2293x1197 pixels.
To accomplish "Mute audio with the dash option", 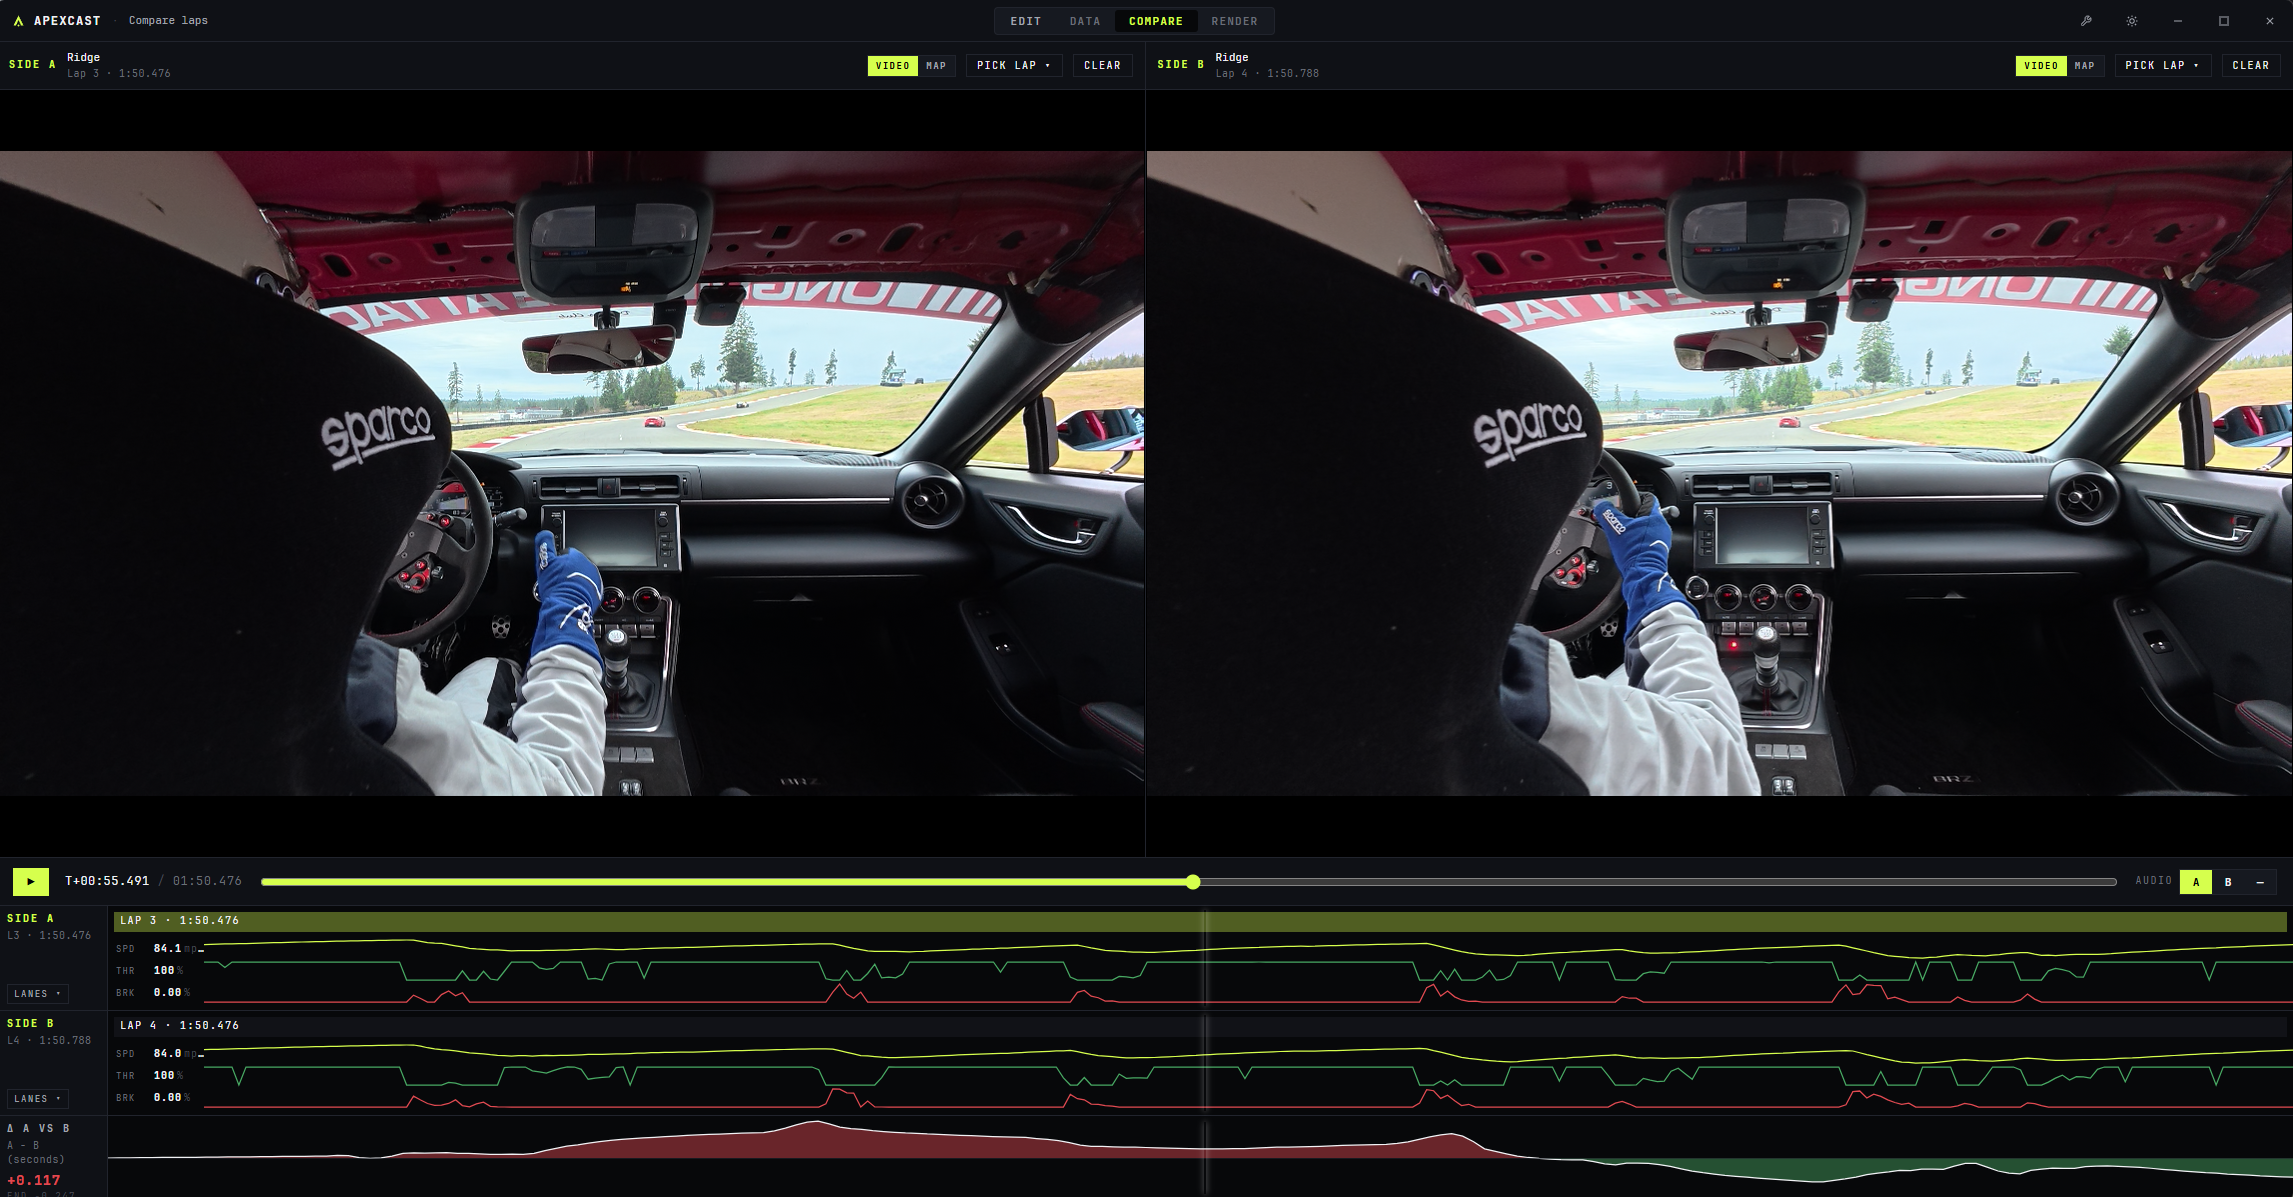I will click(2260, 882).
